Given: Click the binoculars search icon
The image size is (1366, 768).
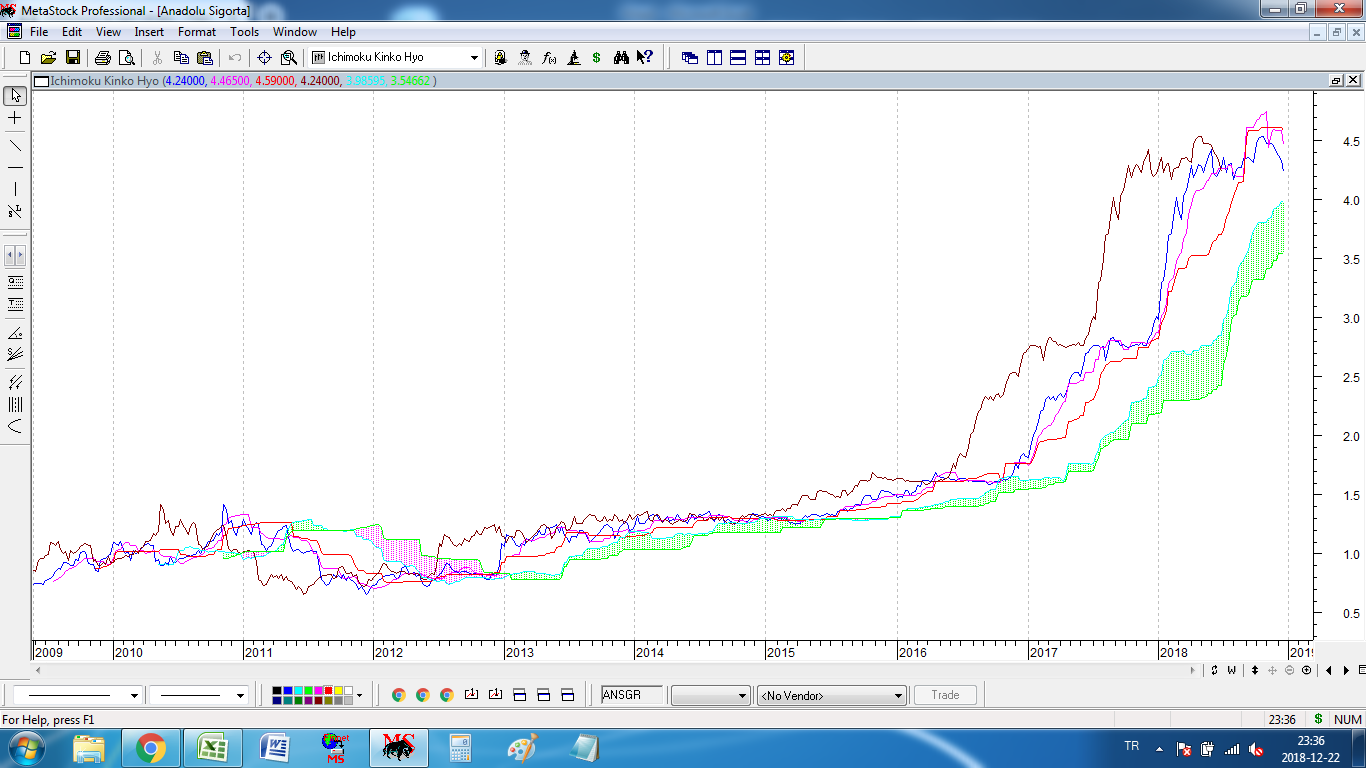Looking at the screenshot, I should click(x=621, y=58).
